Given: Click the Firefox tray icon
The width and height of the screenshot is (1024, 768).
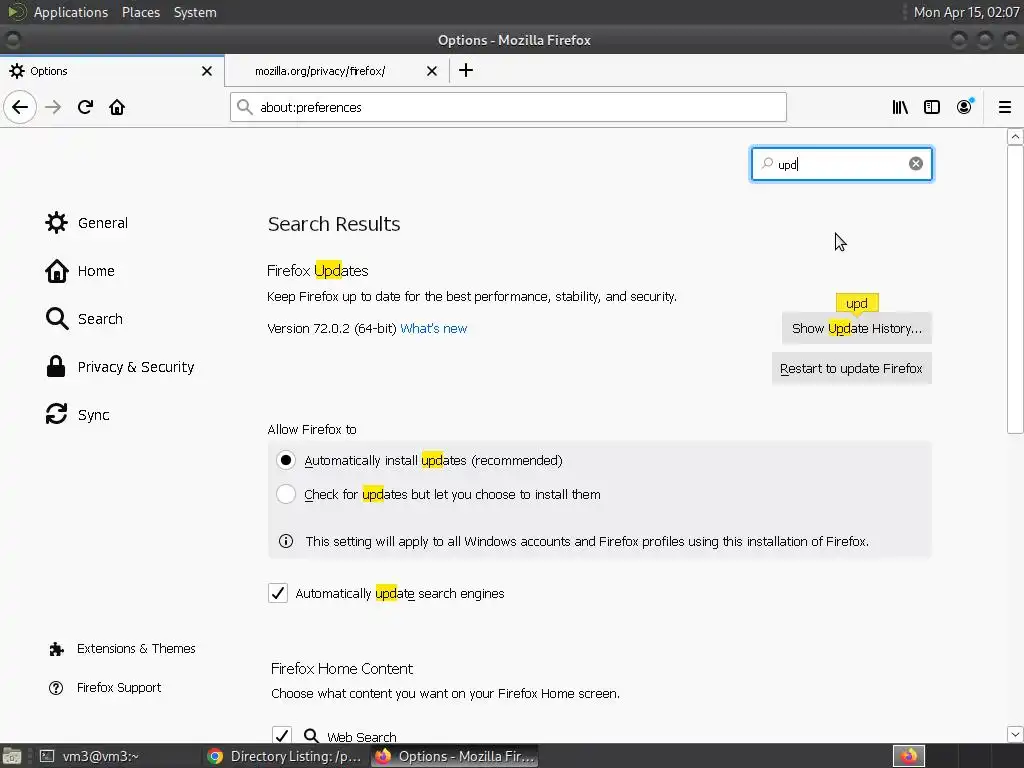Looking at the screenshot, I should (908, 756).
